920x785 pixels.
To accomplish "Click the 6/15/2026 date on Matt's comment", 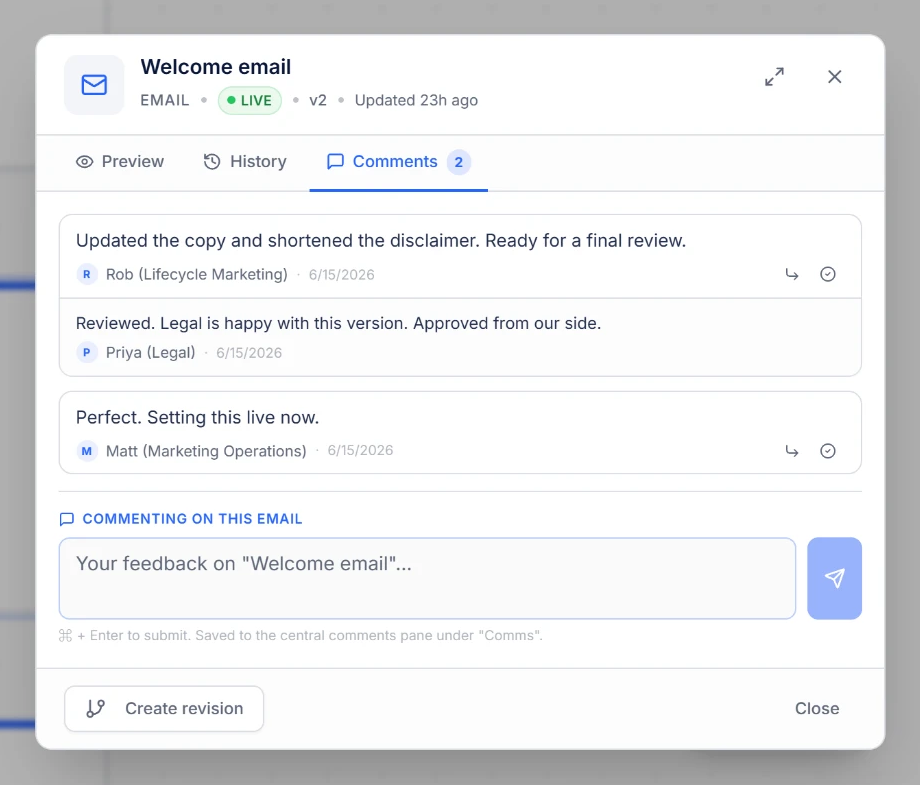I will tap(360, 450).
